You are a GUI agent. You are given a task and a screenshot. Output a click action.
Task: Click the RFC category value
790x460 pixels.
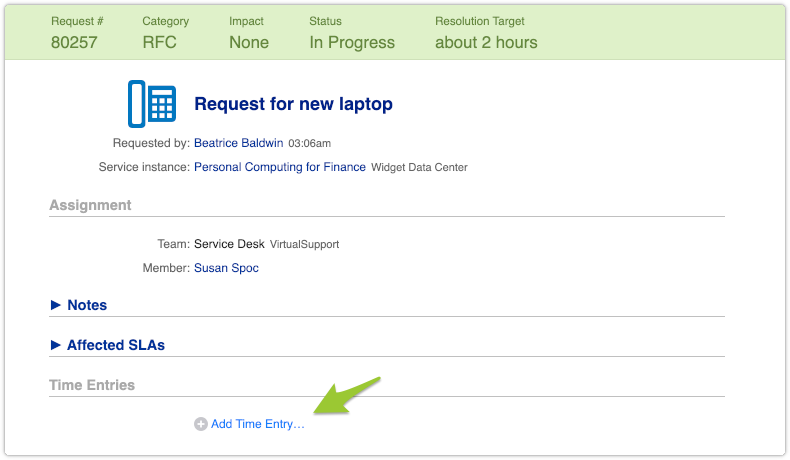click(x=159, y=42)
